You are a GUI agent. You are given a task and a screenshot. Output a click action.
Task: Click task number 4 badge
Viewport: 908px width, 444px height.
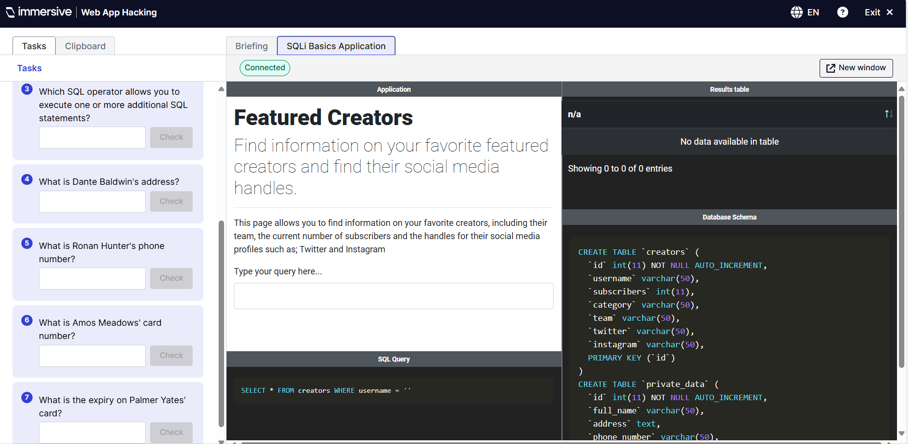[x=27, y=179]
